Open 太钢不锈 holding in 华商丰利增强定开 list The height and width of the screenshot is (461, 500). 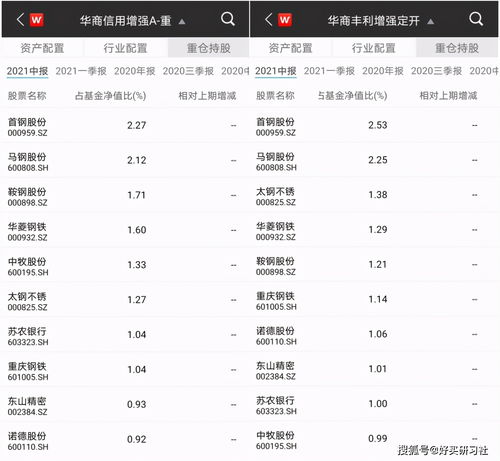click(374, 196)
